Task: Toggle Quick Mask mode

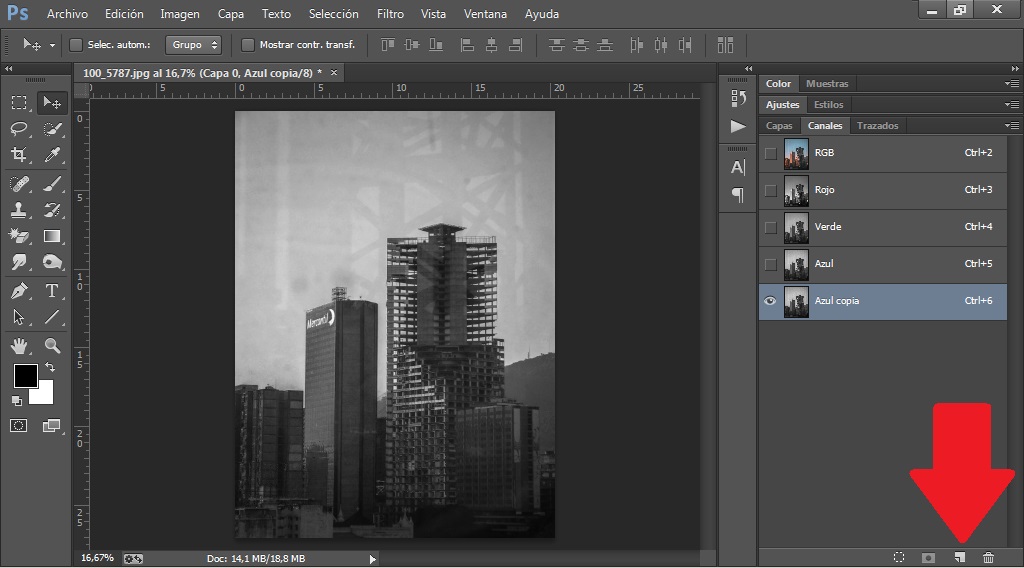Action: (x=18, y=426)
